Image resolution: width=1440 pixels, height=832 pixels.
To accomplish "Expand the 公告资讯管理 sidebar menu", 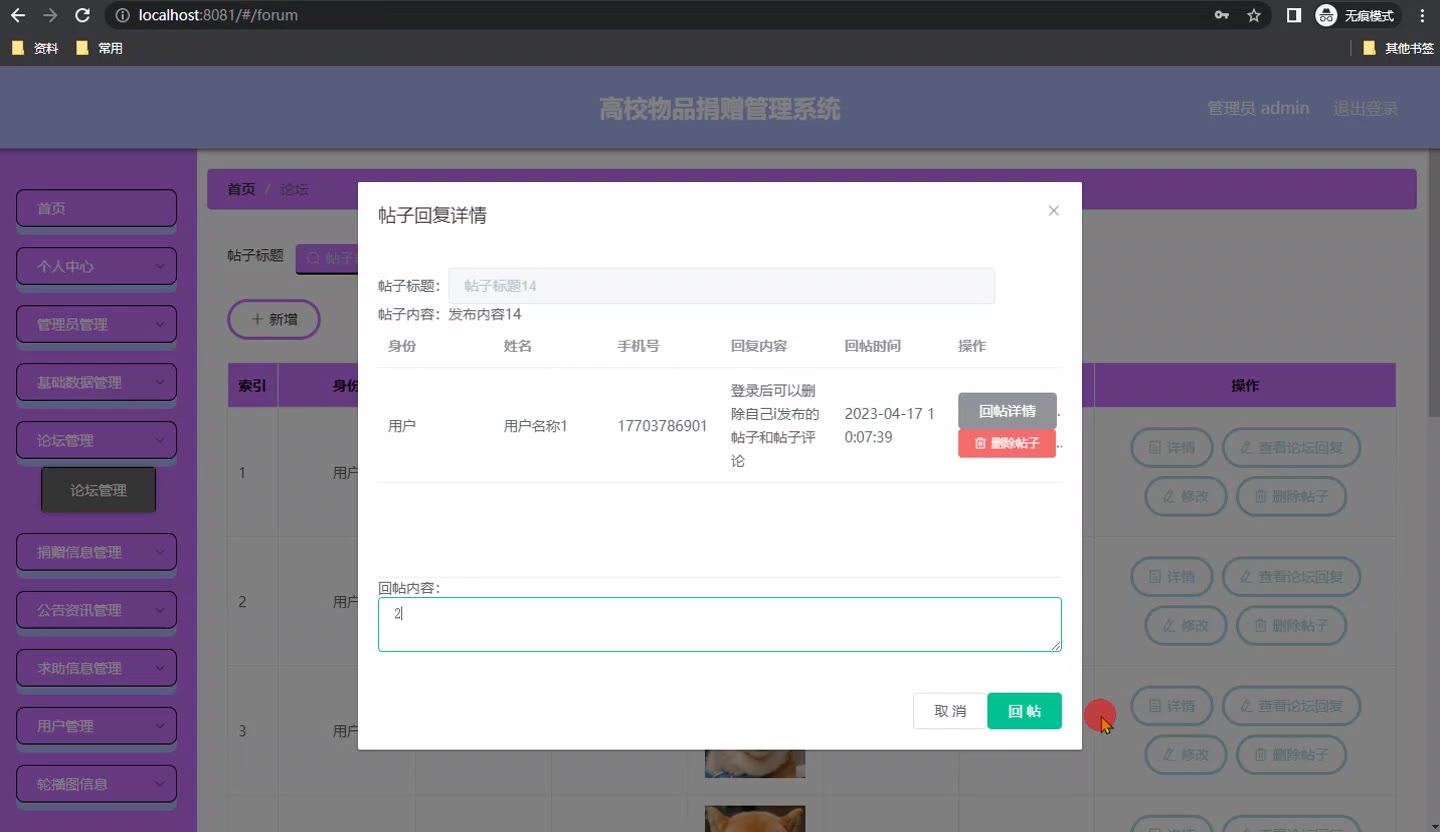I will pyautogui.click(x=97, y=610).
